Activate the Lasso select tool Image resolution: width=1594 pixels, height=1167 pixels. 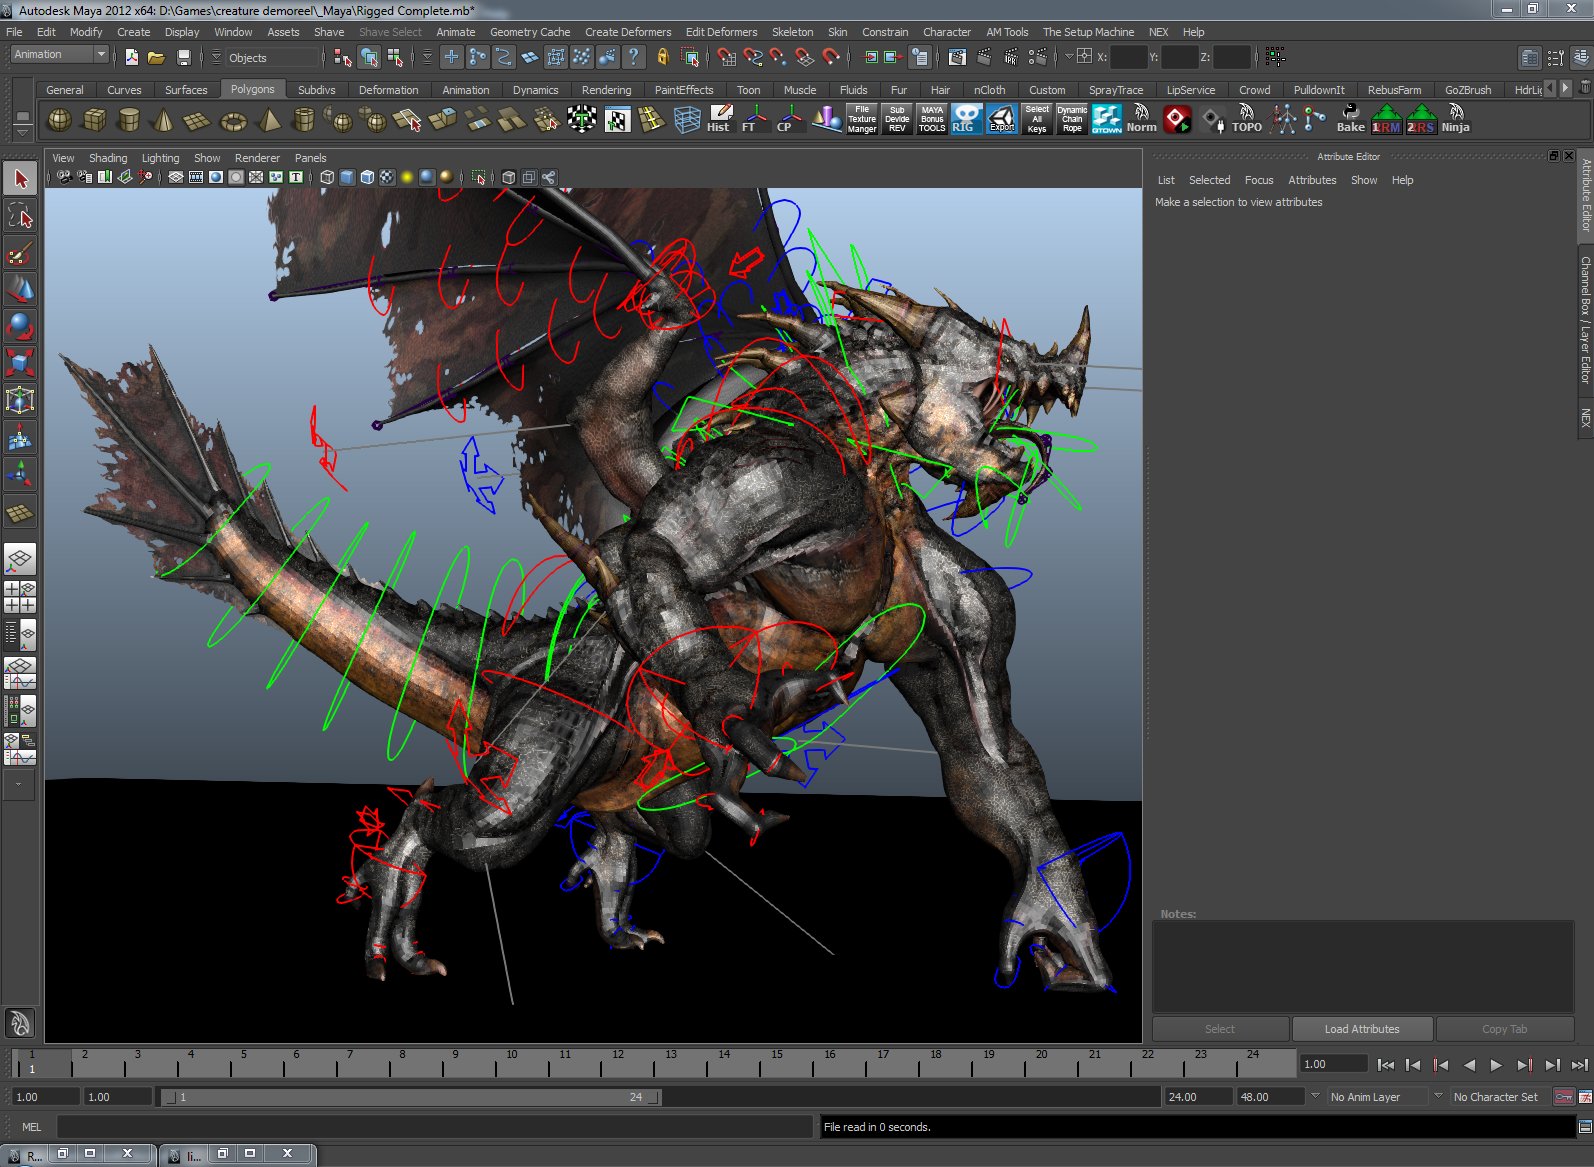[20, 216]
